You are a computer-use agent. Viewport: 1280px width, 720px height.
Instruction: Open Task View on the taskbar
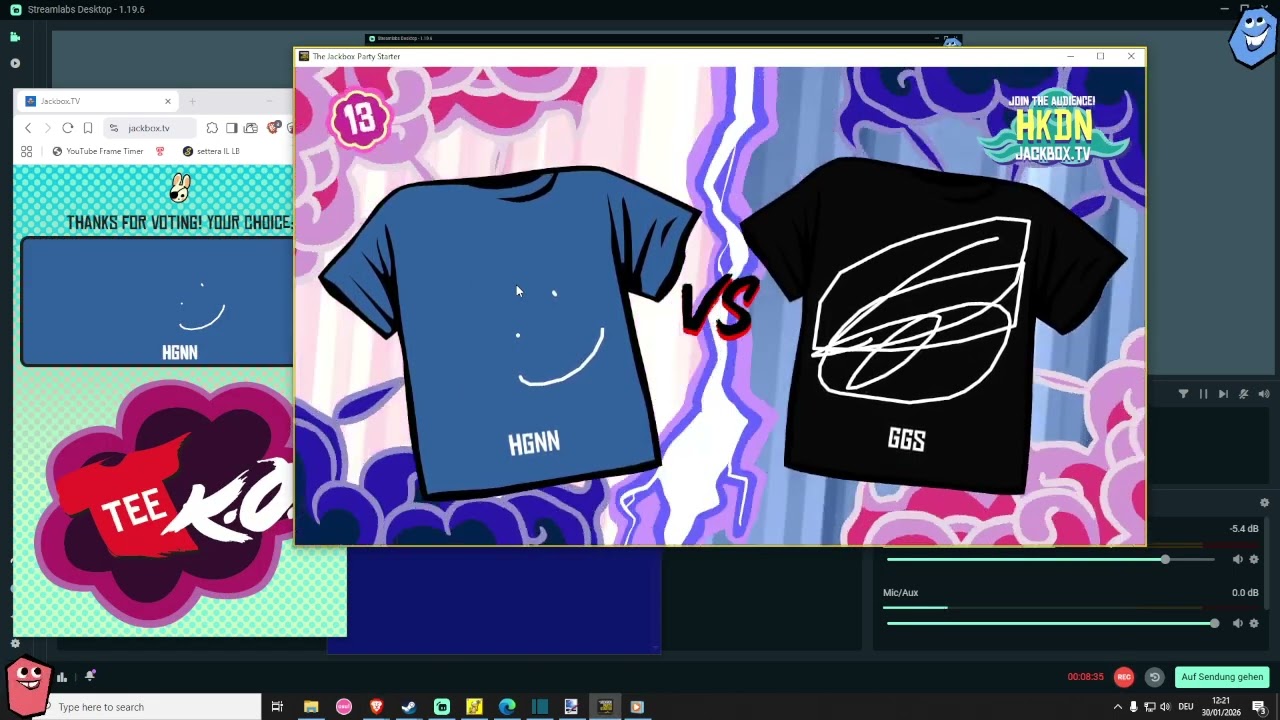[277, 707]
